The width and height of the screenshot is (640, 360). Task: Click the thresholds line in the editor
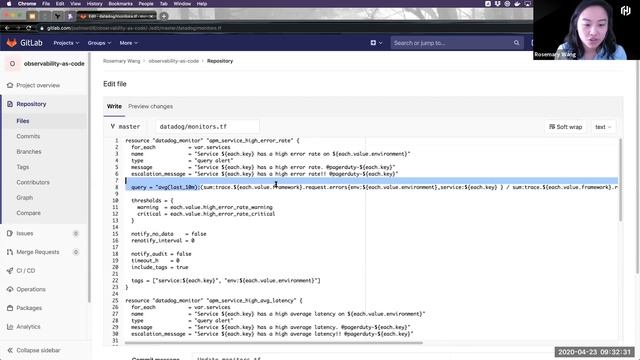(x=152, y=200)
